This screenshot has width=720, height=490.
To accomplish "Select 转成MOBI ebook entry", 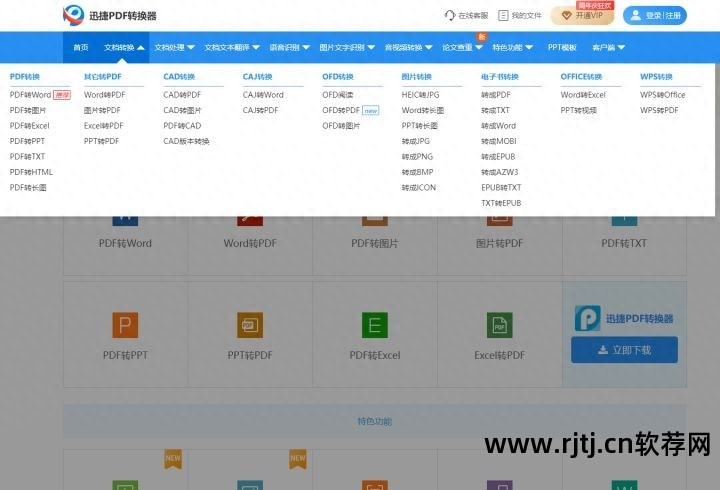I will pos(499,141).
